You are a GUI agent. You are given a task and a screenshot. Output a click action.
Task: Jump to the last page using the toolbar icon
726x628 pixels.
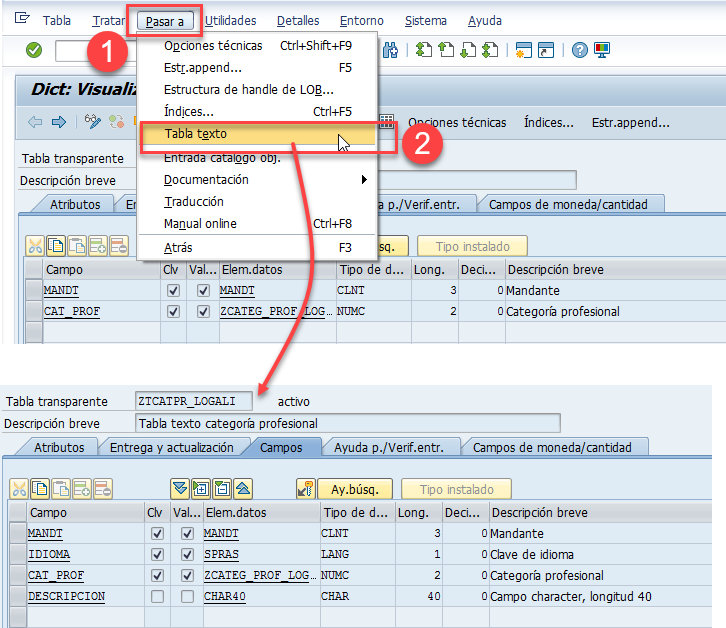(490, 50)
